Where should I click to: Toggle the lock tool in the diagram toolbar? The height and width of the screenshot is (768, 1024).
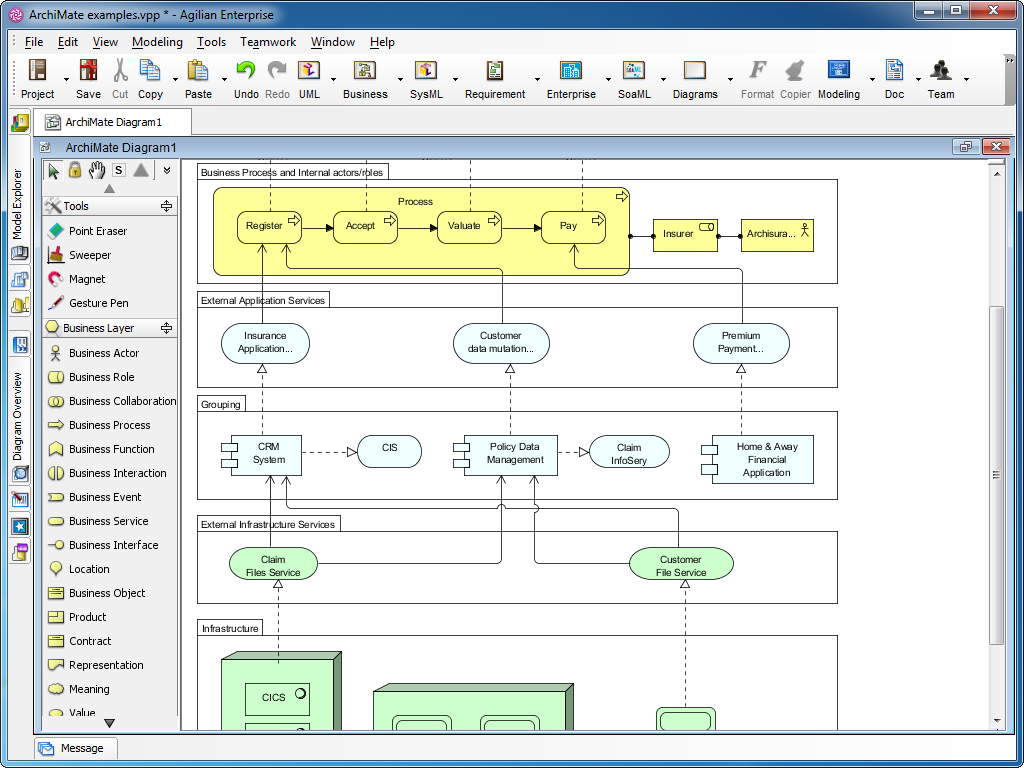pos(75,170)
